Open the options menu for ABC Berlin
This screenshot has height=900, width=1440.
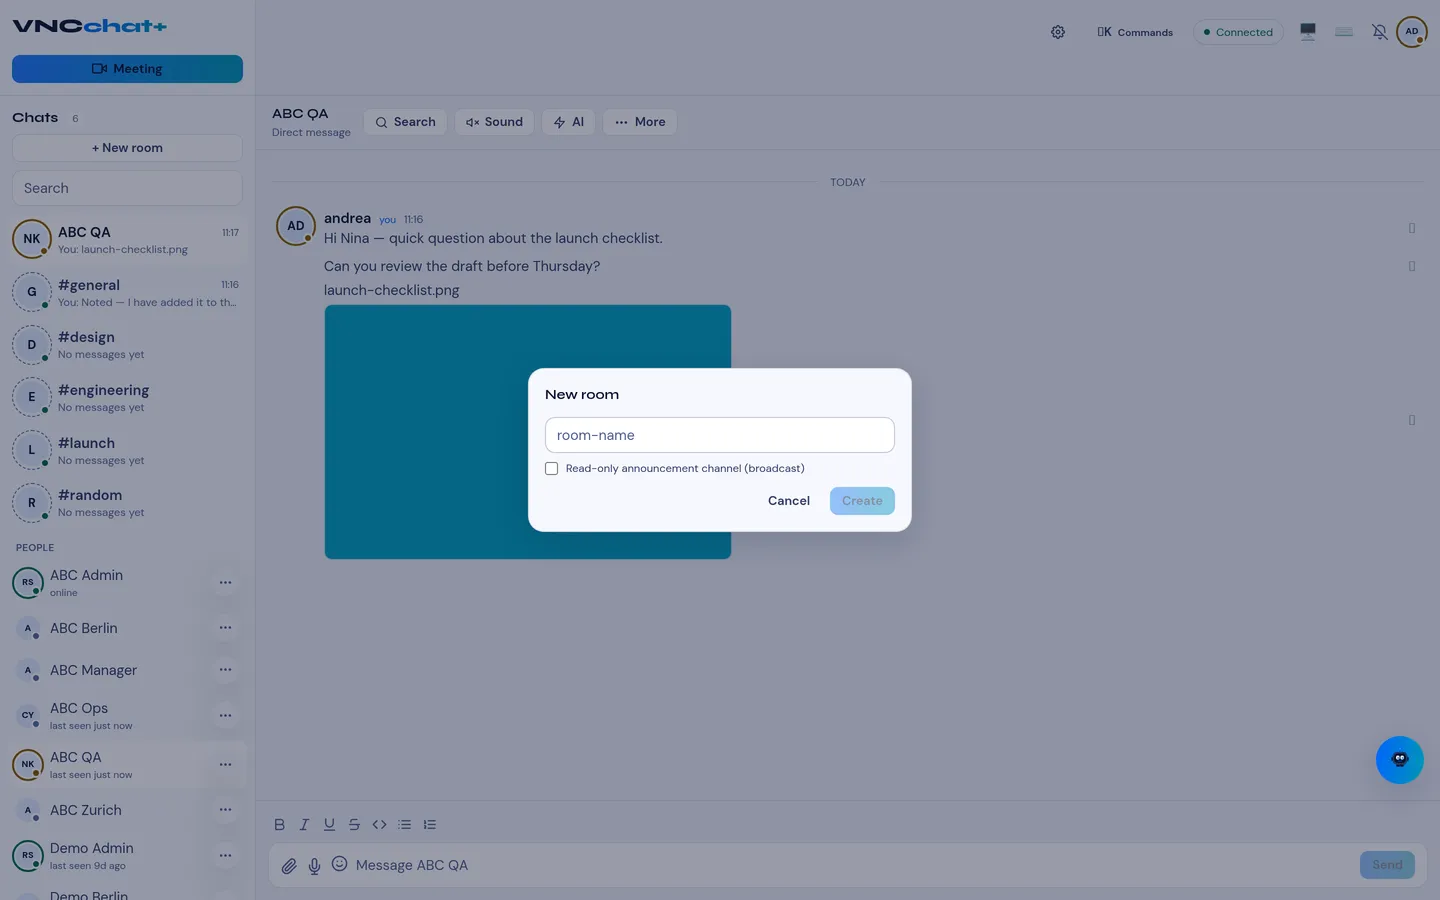225,628
